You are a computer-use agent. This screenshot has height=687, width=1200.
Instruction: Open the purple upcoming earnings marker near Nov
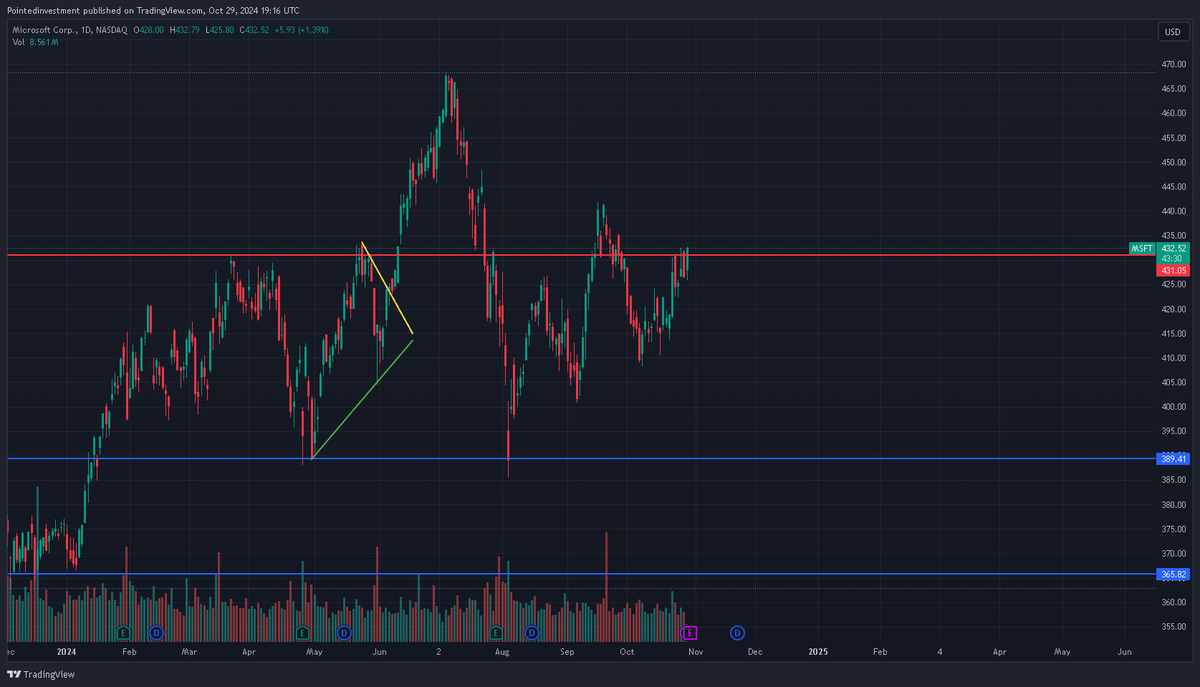pyautogui.click(x=690, y=633)
